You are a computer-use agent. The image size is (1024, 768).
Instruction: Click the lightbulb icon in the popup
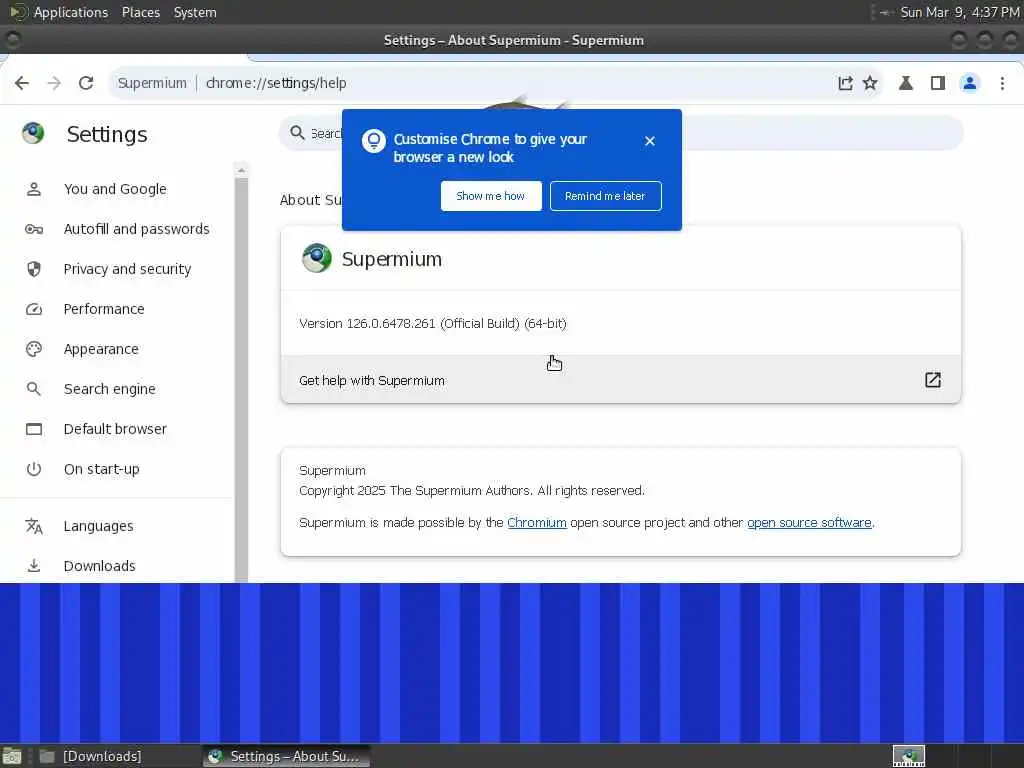coord(374,140)
